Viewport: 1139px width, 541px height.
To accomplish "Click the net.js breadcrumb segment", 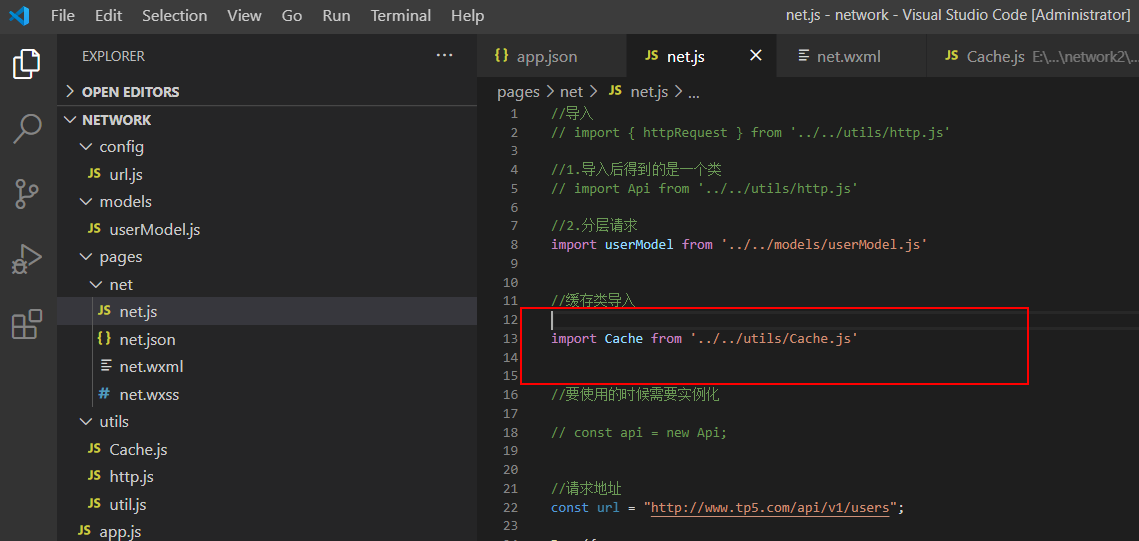I will [639, 91].
